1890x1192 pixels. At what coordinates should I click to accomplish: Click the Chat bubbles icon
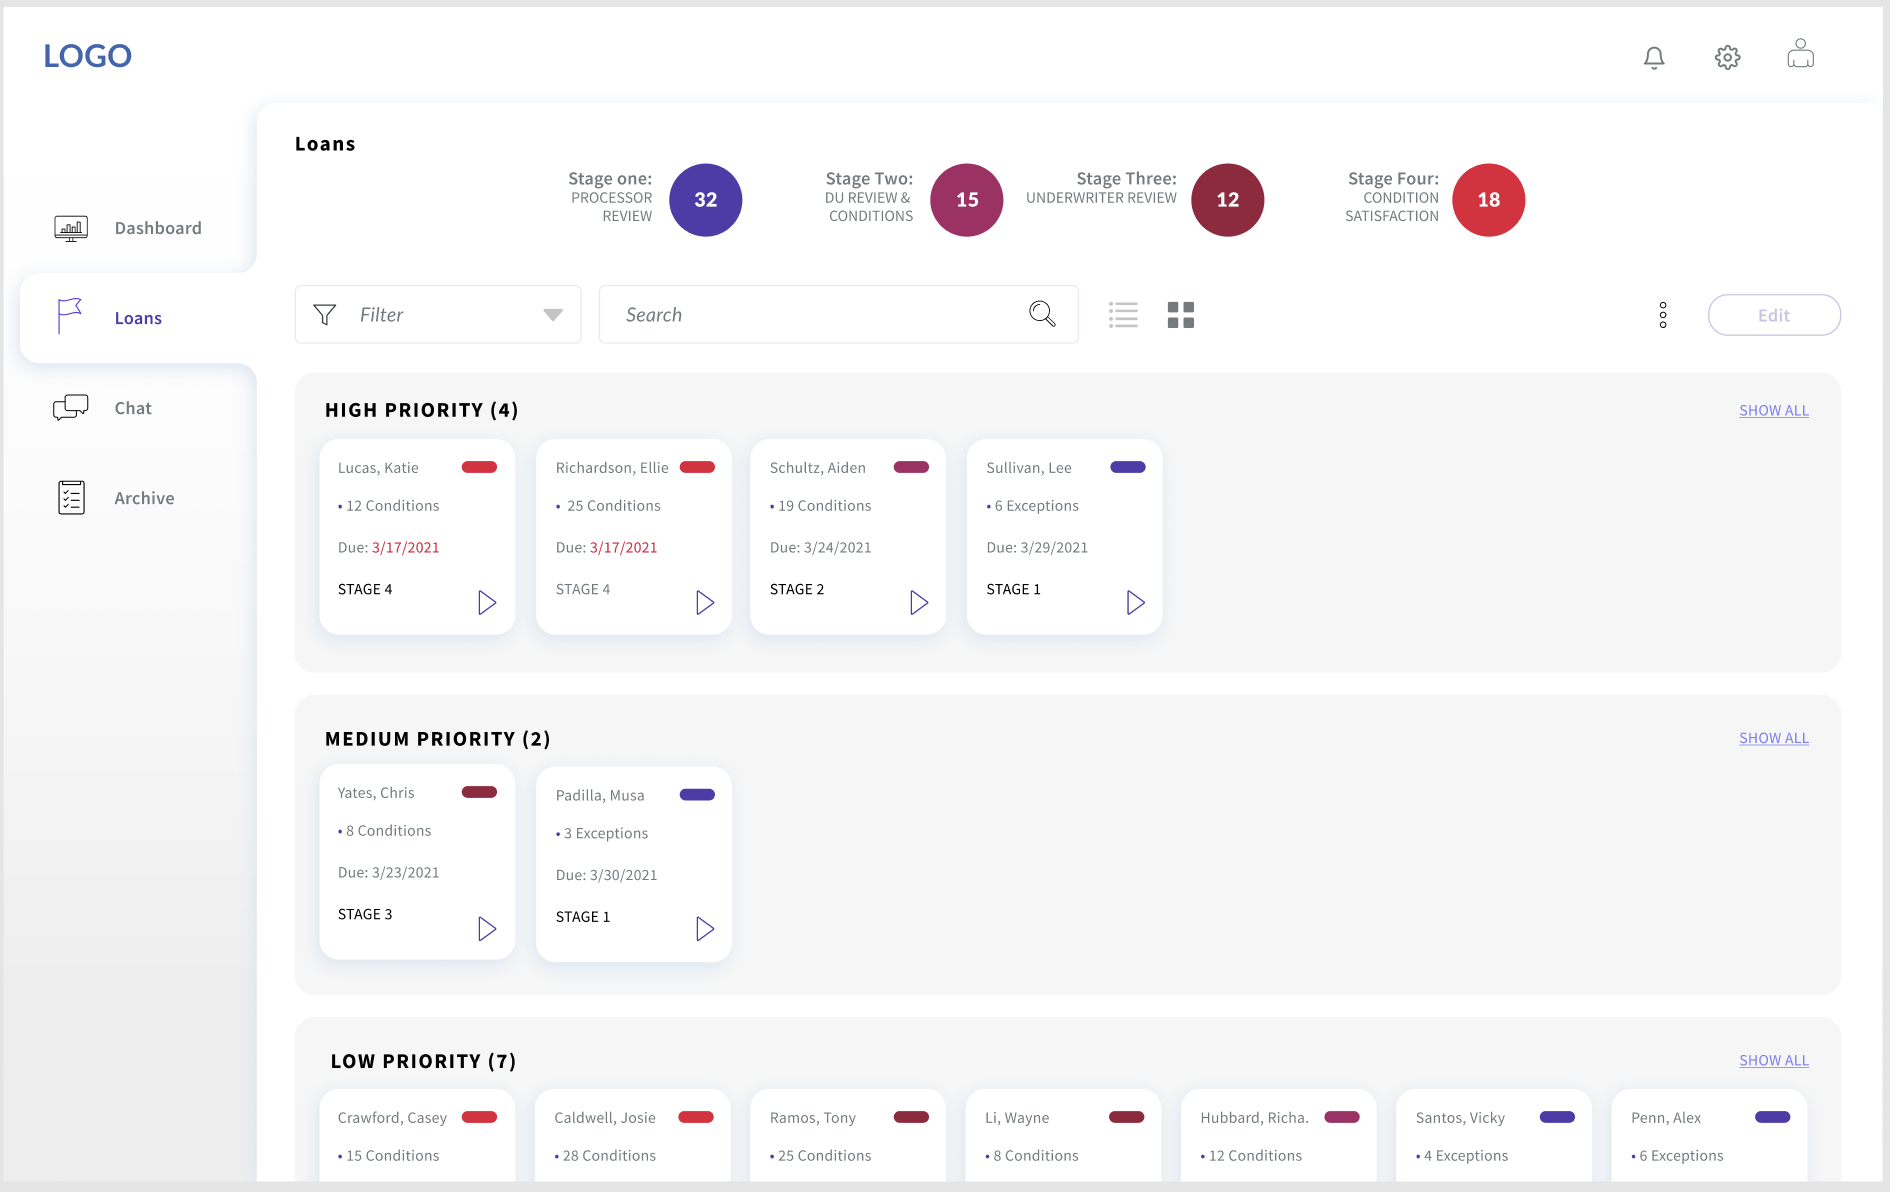coord(71,407)
